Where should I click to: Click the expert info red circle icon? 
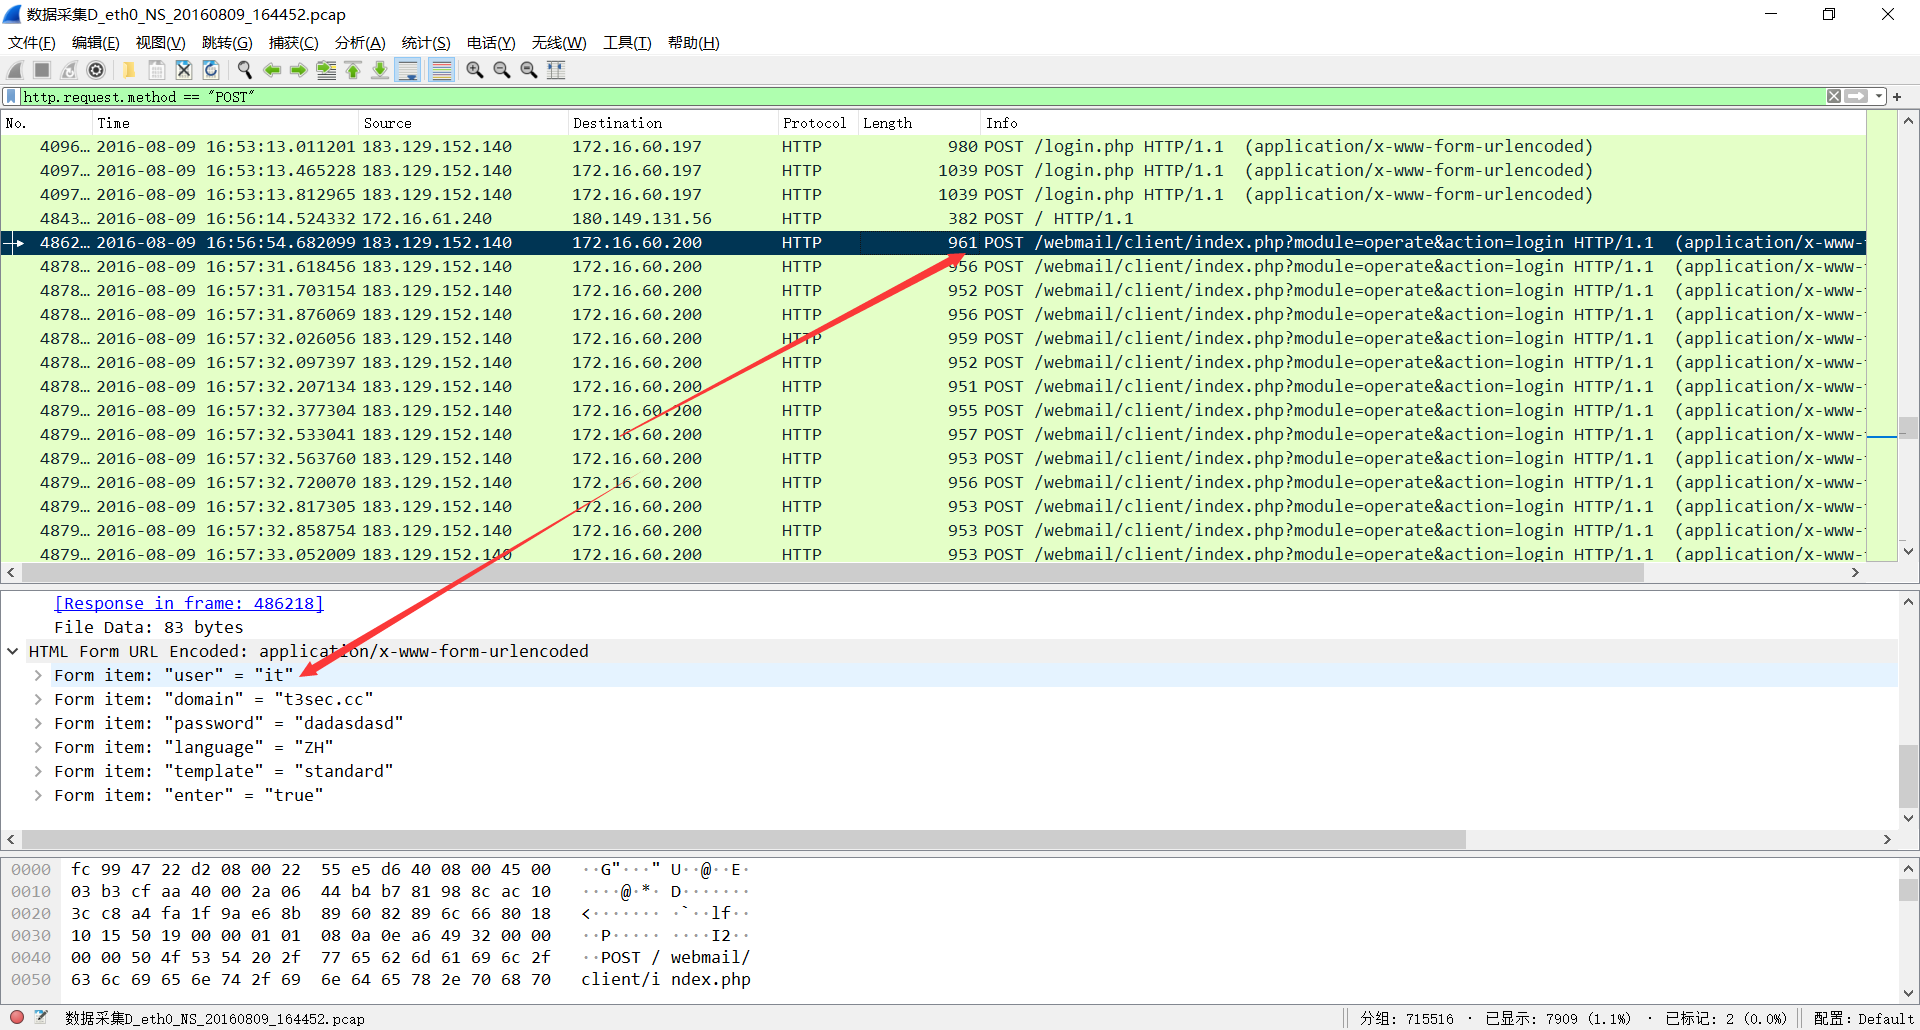(17, 1017)
